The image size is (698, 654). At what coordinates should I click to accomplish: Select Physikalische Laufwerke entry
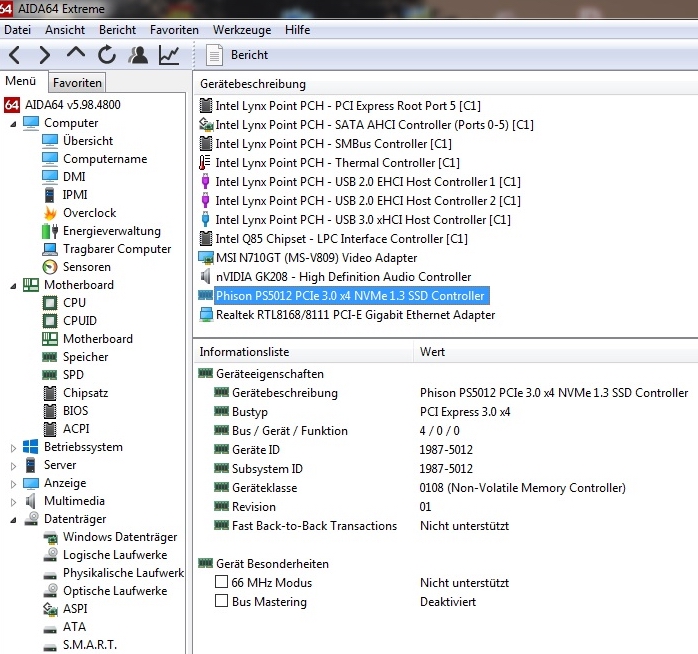[123, 573]
